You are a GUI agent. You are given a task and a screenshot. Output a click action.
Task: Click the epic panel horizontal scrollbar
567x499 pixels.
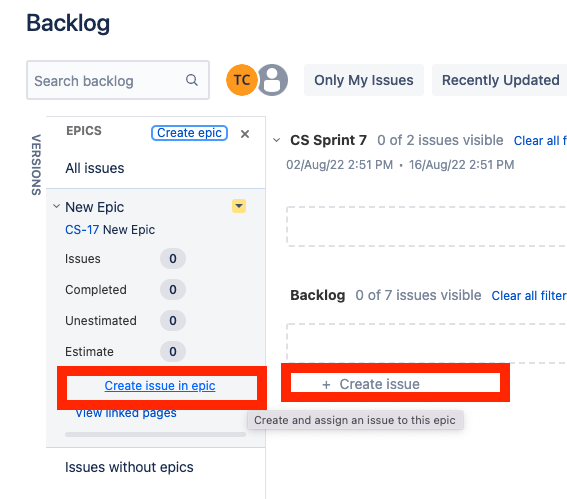pyautogui.click(x=155, y=434)
